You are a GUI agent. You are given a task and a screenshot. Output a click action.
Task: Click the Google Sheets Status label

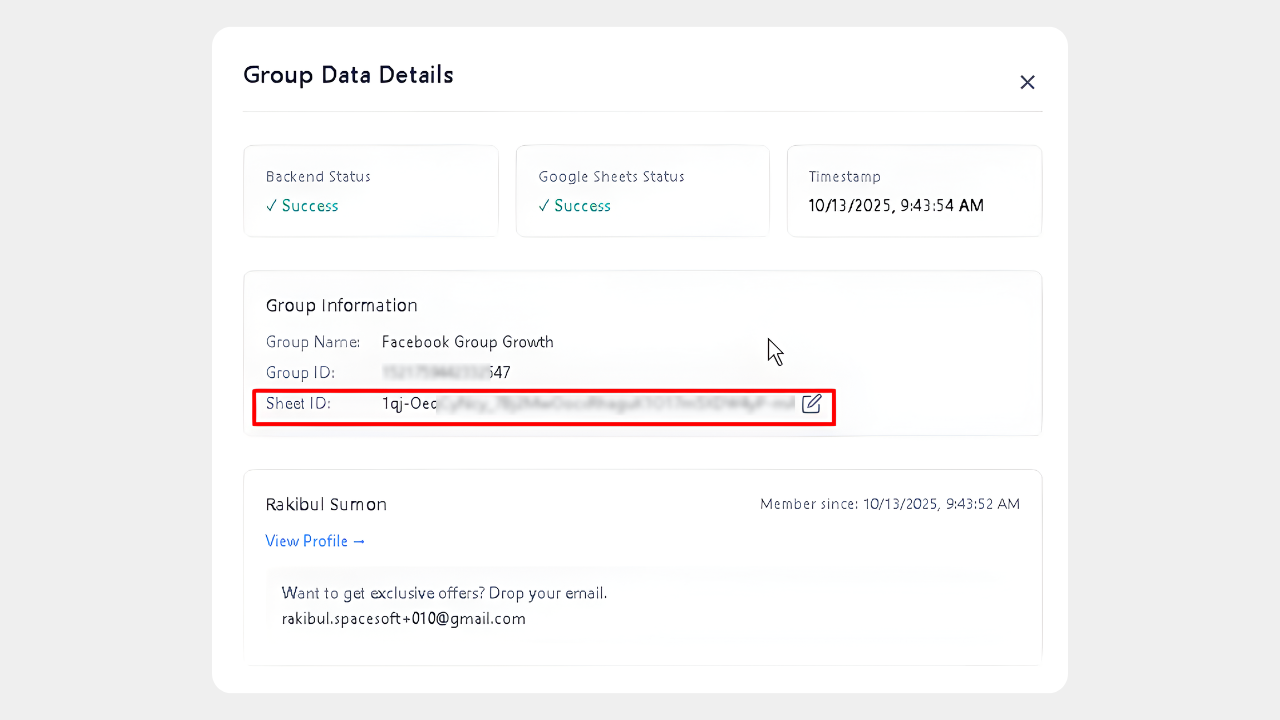[611, 177]
